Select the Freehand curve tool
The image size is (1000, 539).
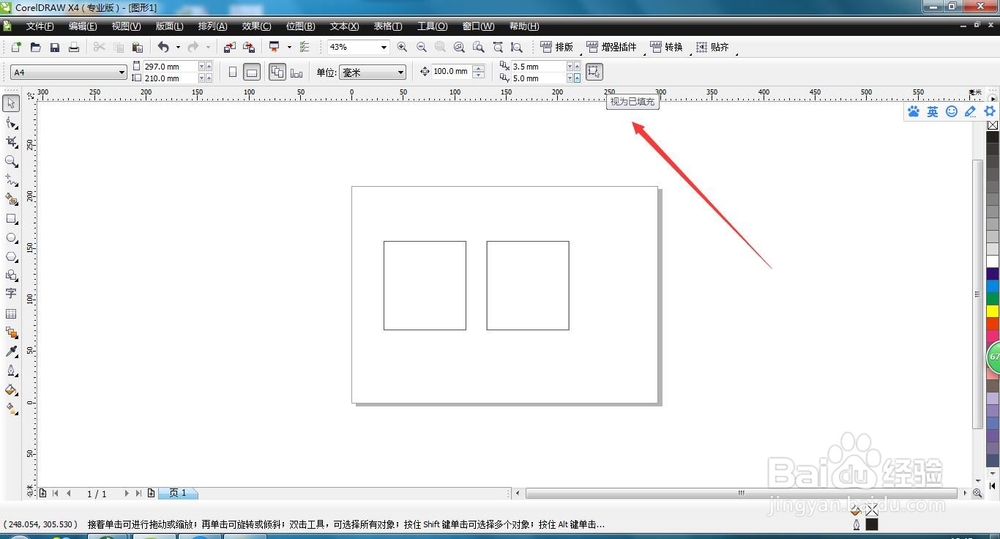coord(11,180)
